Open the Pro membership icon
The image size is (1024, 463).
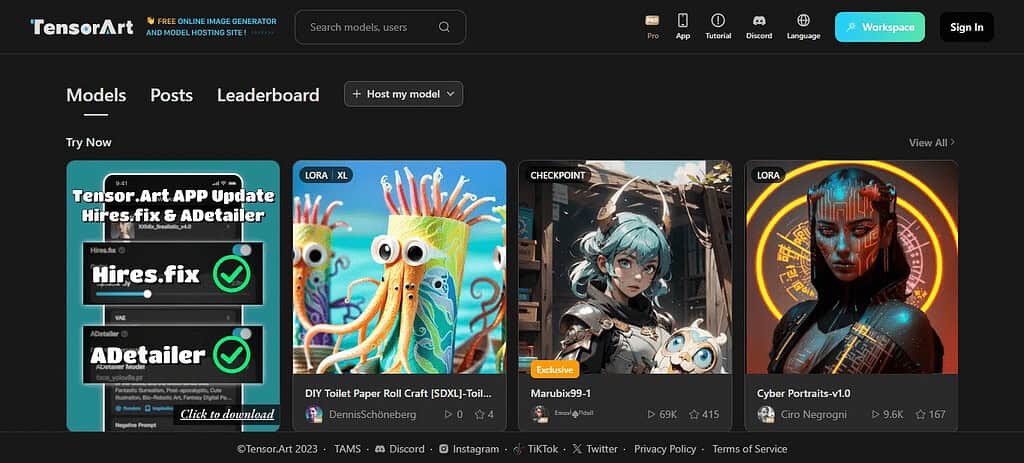(x=652, y=20)
